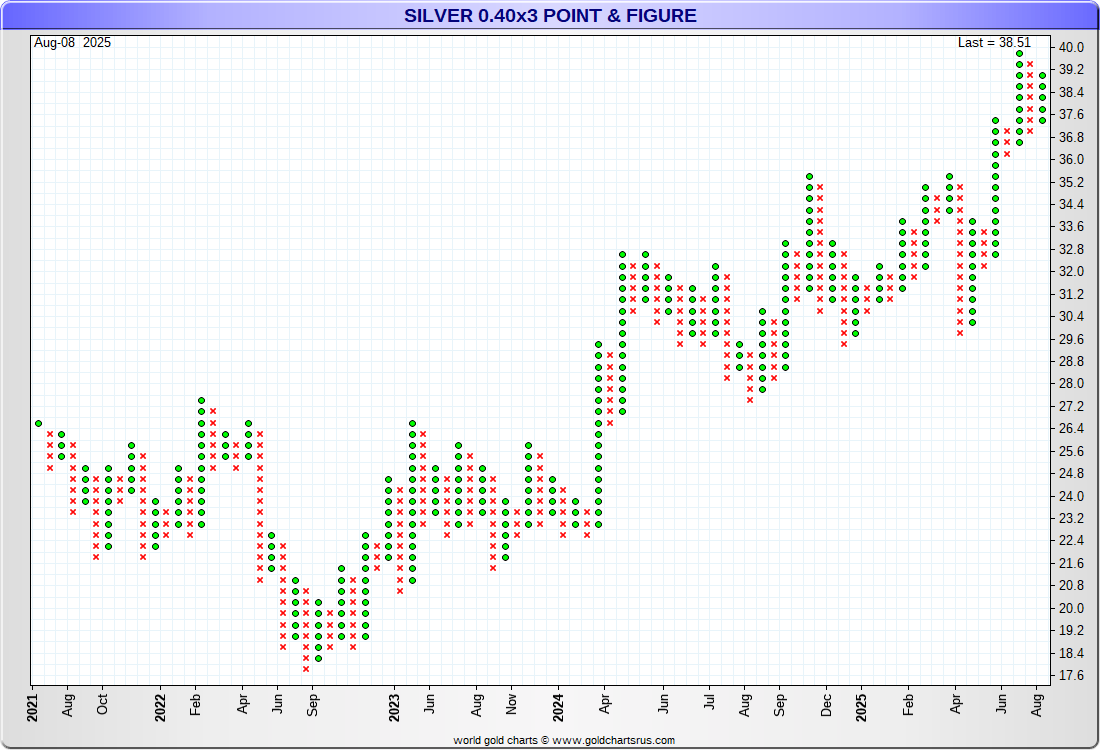Image resolution: width=1100 pixels, height=750 pixels.
Task: Click the 21.6 price axis label
Action: (x=1071, y=563)
